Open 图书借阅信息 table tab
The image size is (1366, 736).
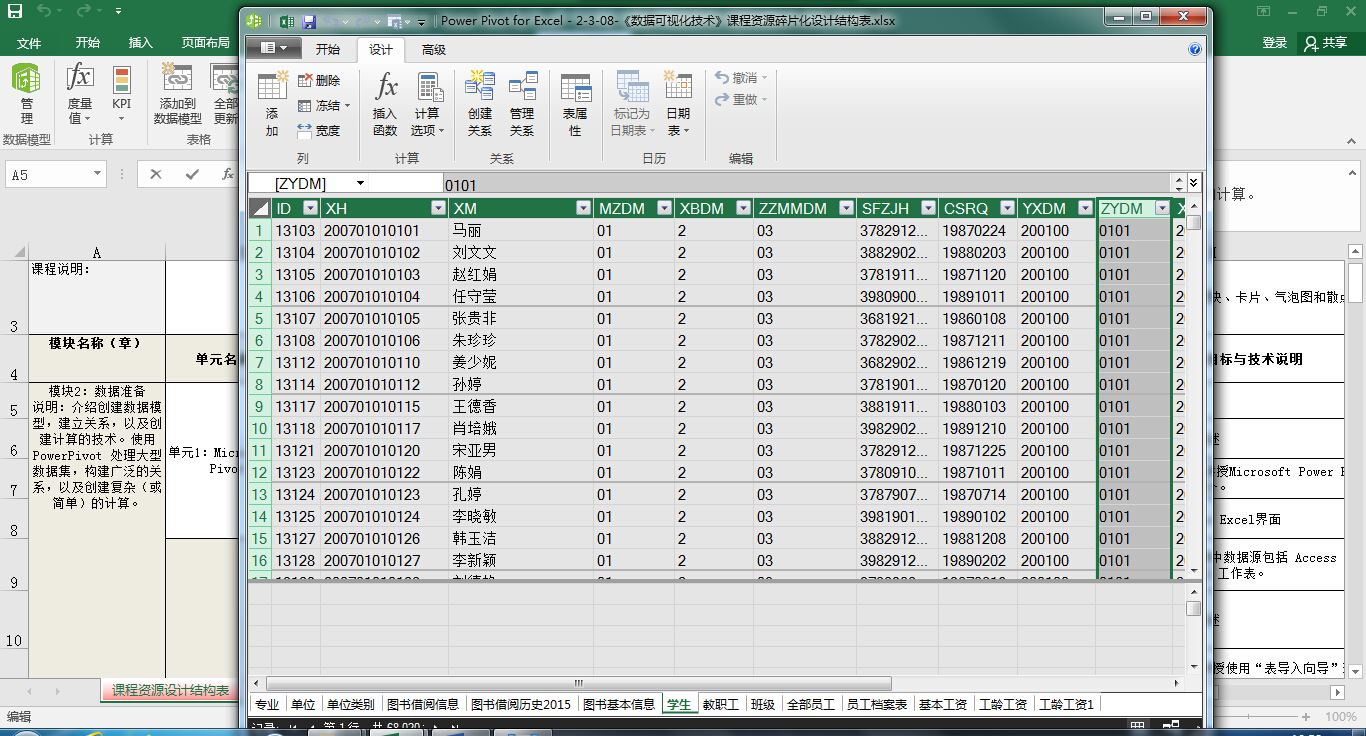[x=423, y=704]
